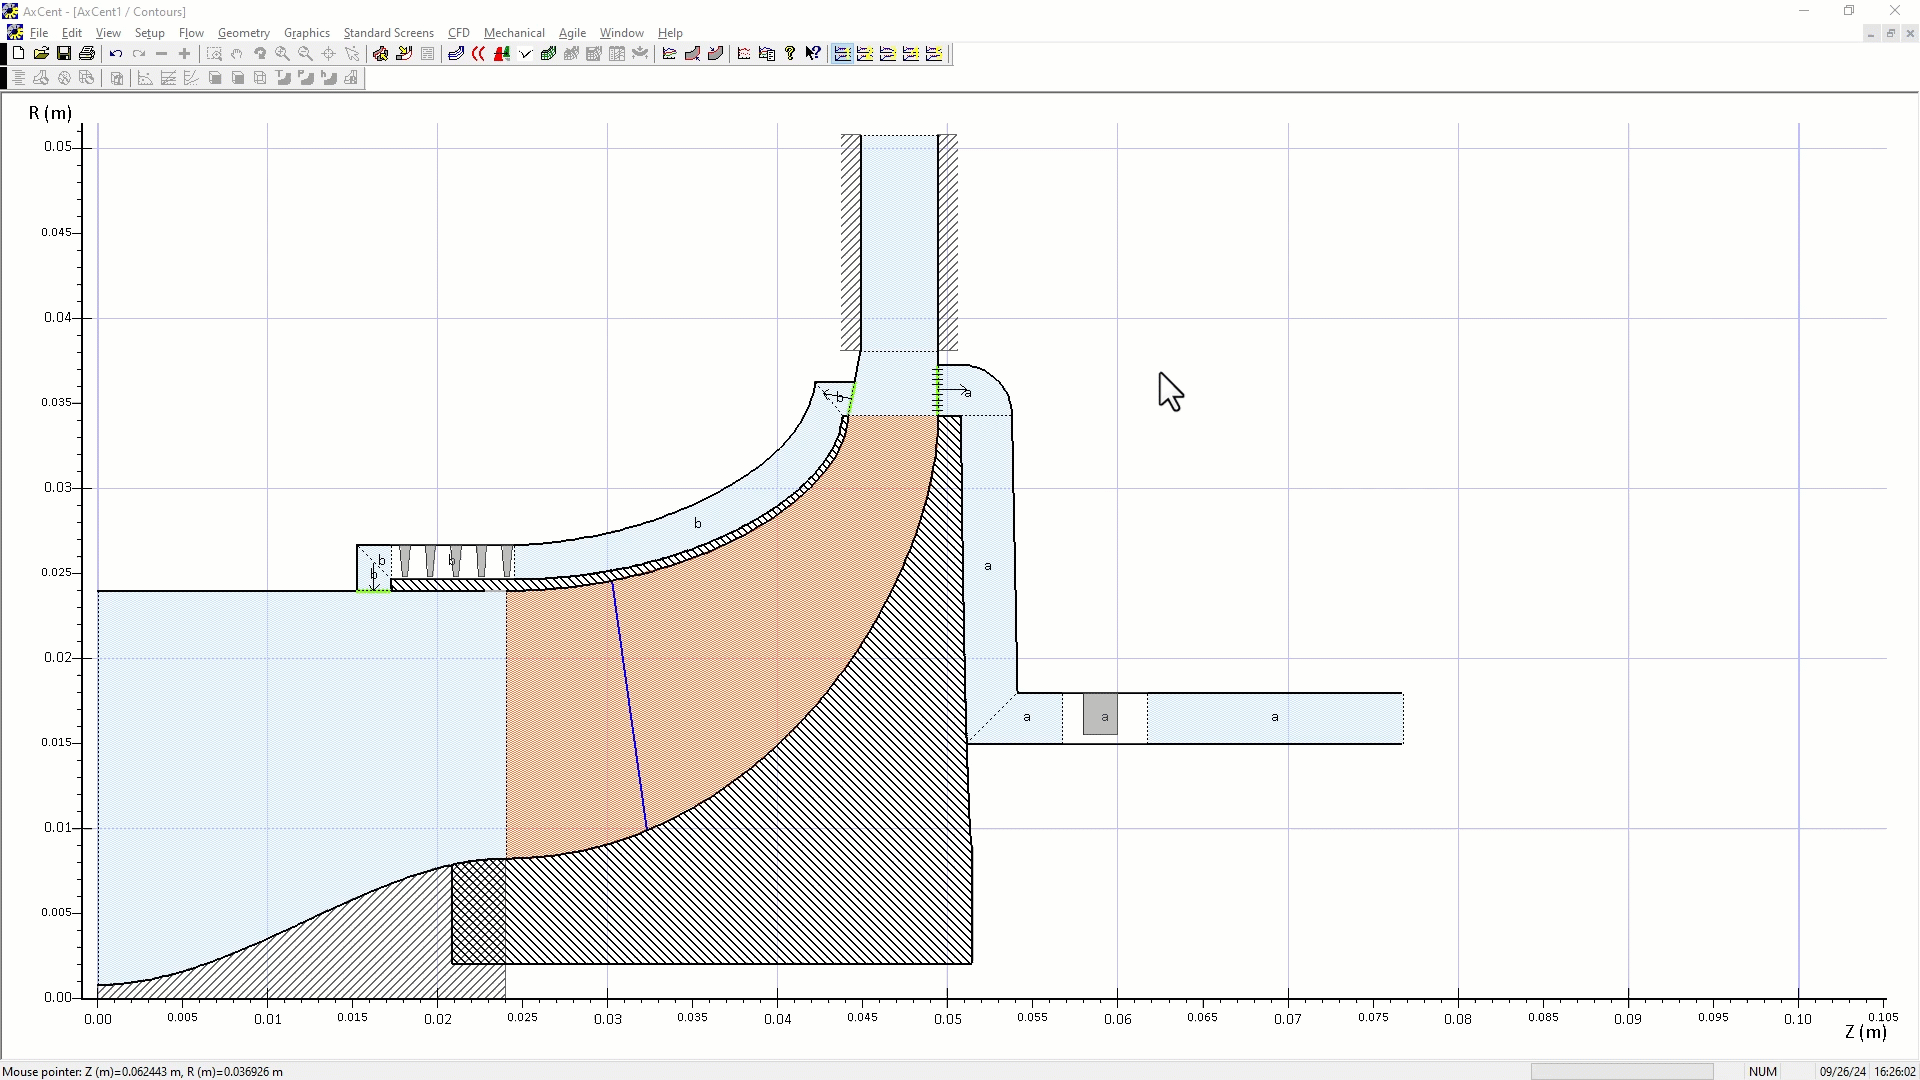Click the plus zoom button in toolbar
Viewport: 1920px width, 1080px height.
point(184,54)
